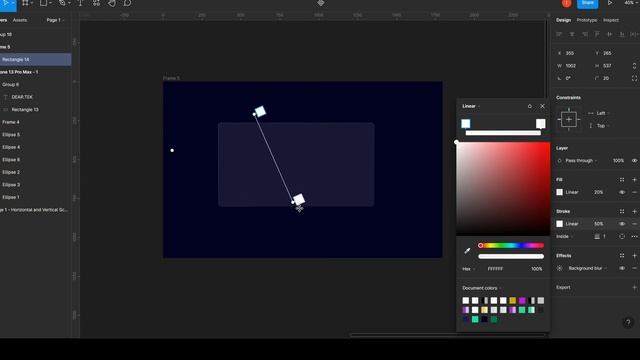This screenshot has width=640, height=360.
Task: Switch to Prototype tab
Action: tap(587, 20)
